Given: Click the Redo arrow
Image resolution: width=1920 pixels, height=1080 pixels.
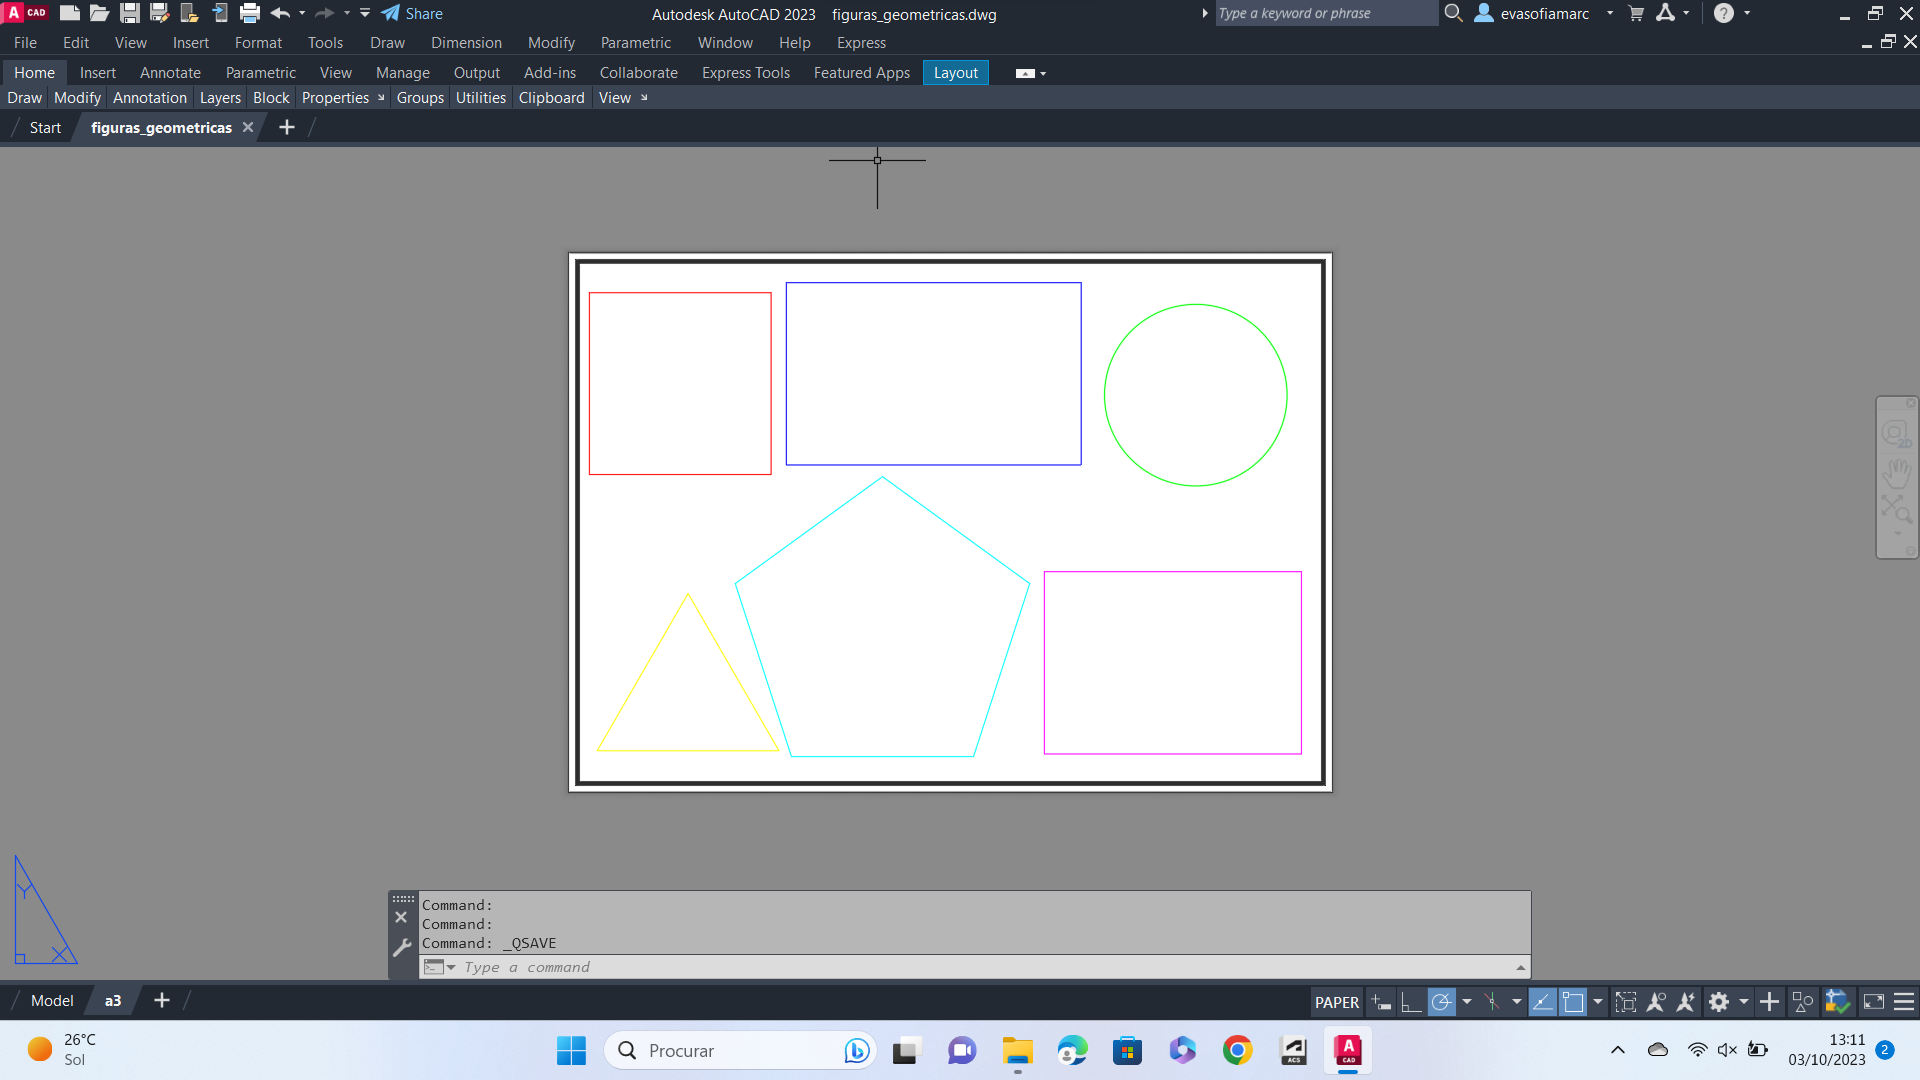Looking at the screenshot, I should 325,13.
